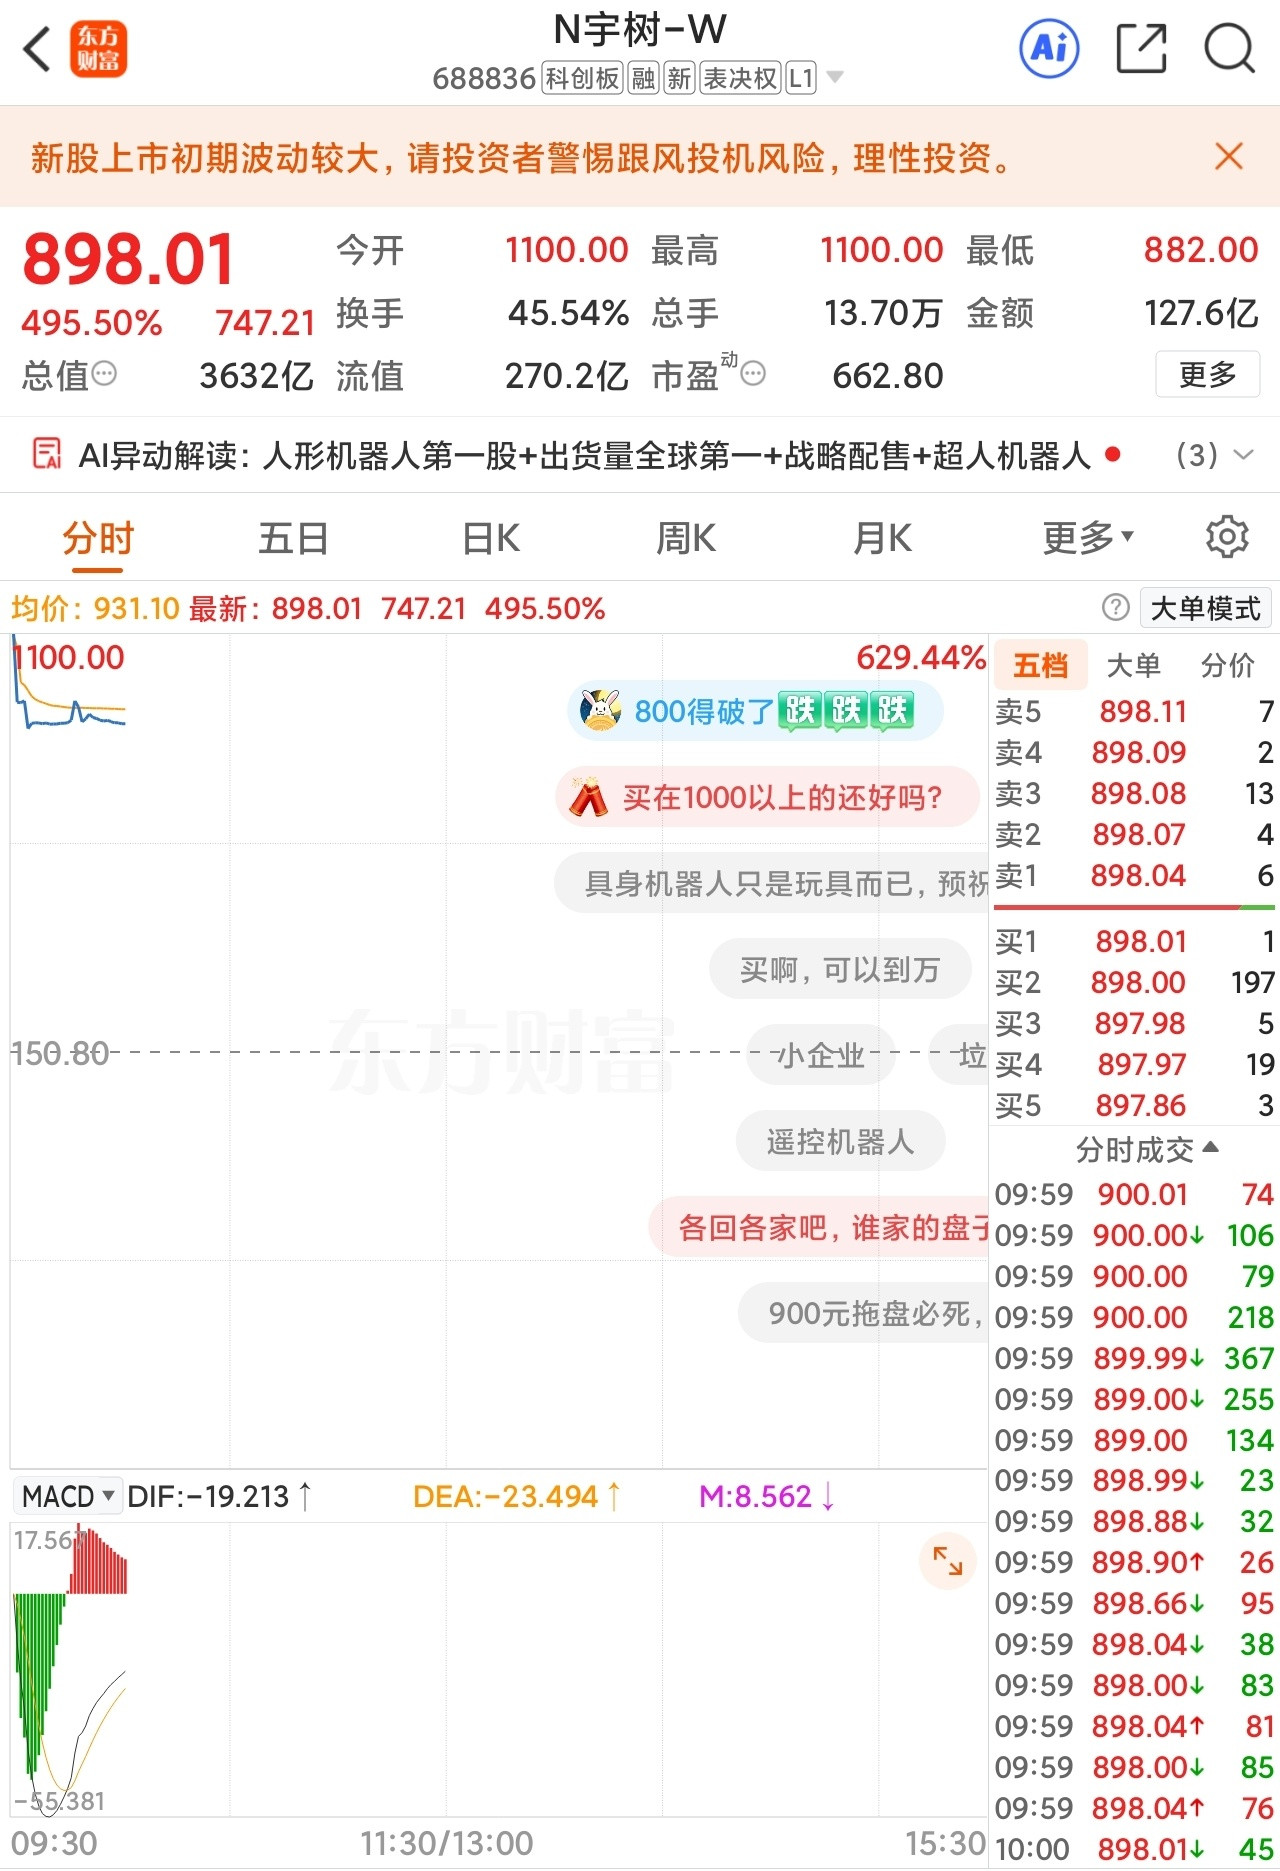Expand the AI异动解读 (3) chevron
Screen dimensions: 1280x1871
1243,455
